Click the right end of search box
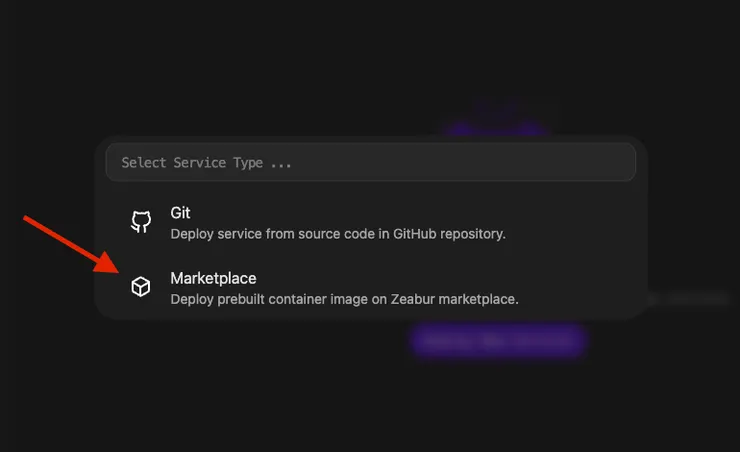Viewport: 740px width, 452px height. [x=615, y=162]
